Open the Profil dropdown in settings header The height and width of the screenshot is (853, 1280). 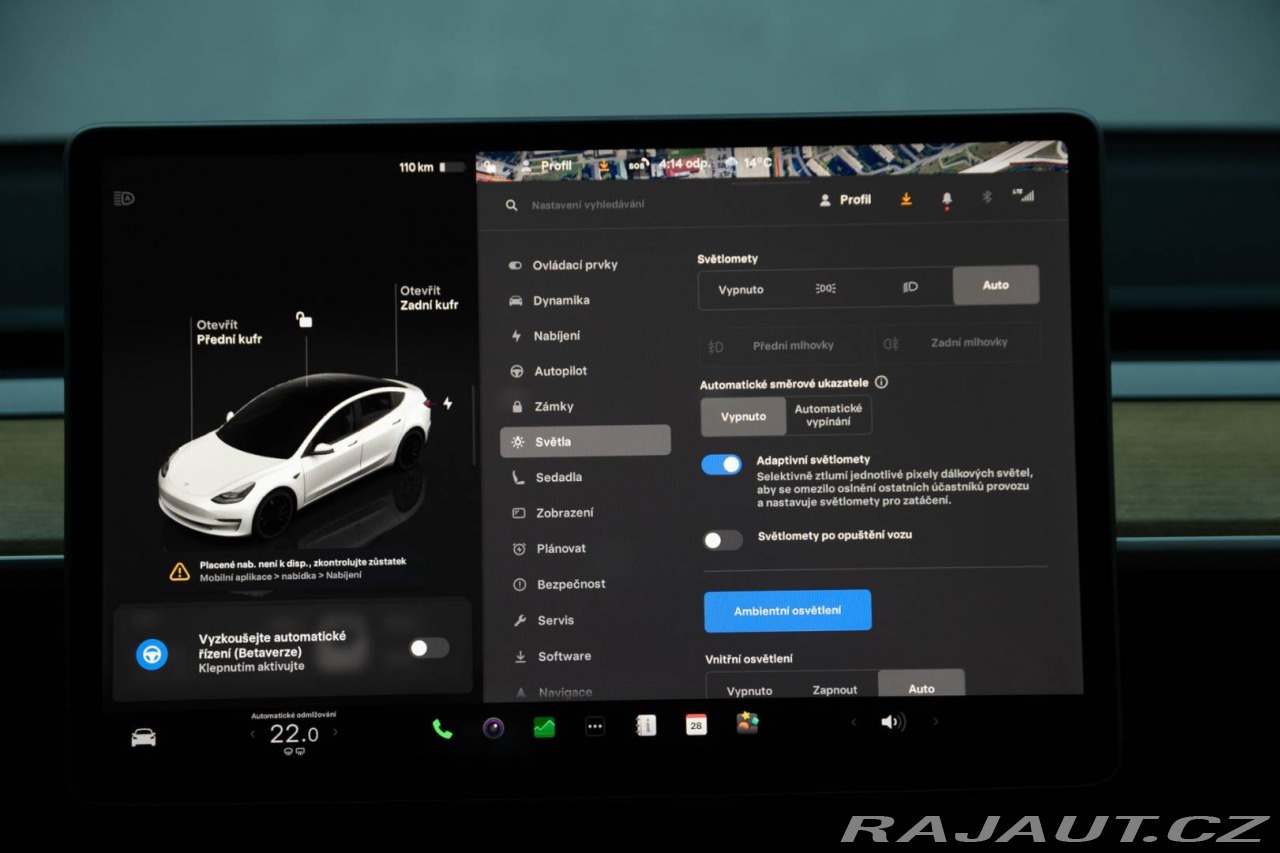845,200
